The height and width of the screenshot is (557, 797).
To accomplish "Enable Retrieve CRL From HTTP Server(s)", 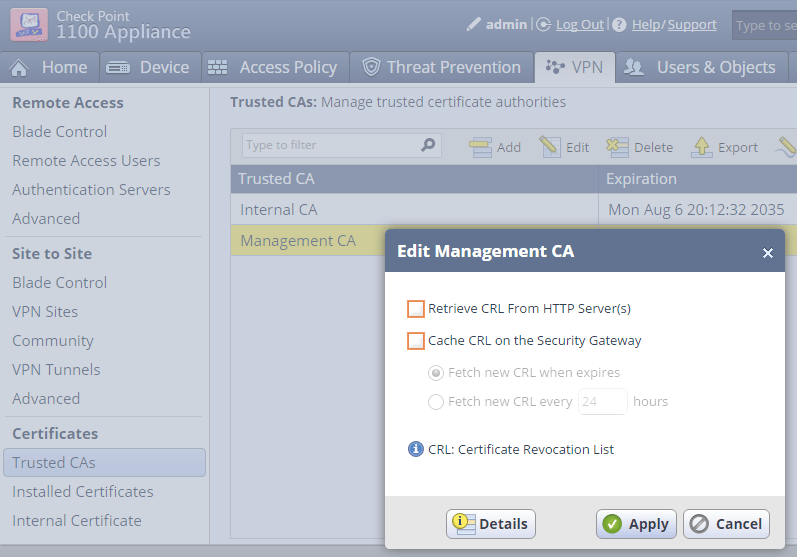I will point(416,309).
